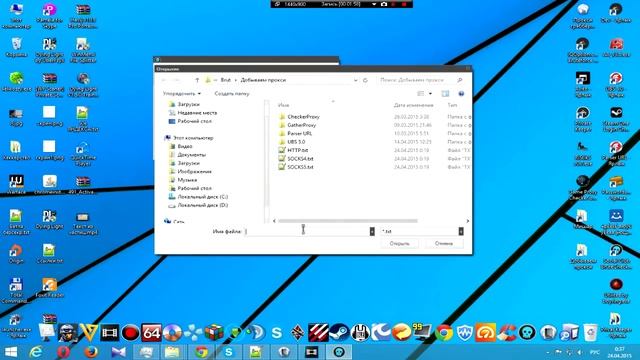Select the Parser URL folder
This screenshot has height=360, width=640.
(x=300, y=133)
